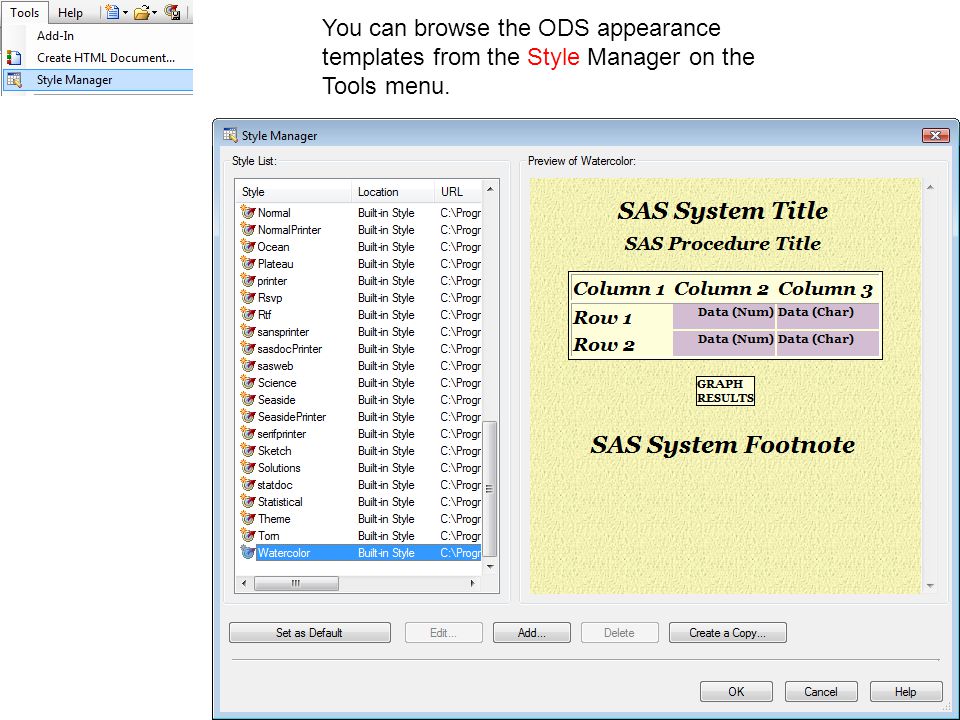The width and height of the screenshot is (960, 720).
Task: Click the server connection toolbar icon
Action: point(172,12)
